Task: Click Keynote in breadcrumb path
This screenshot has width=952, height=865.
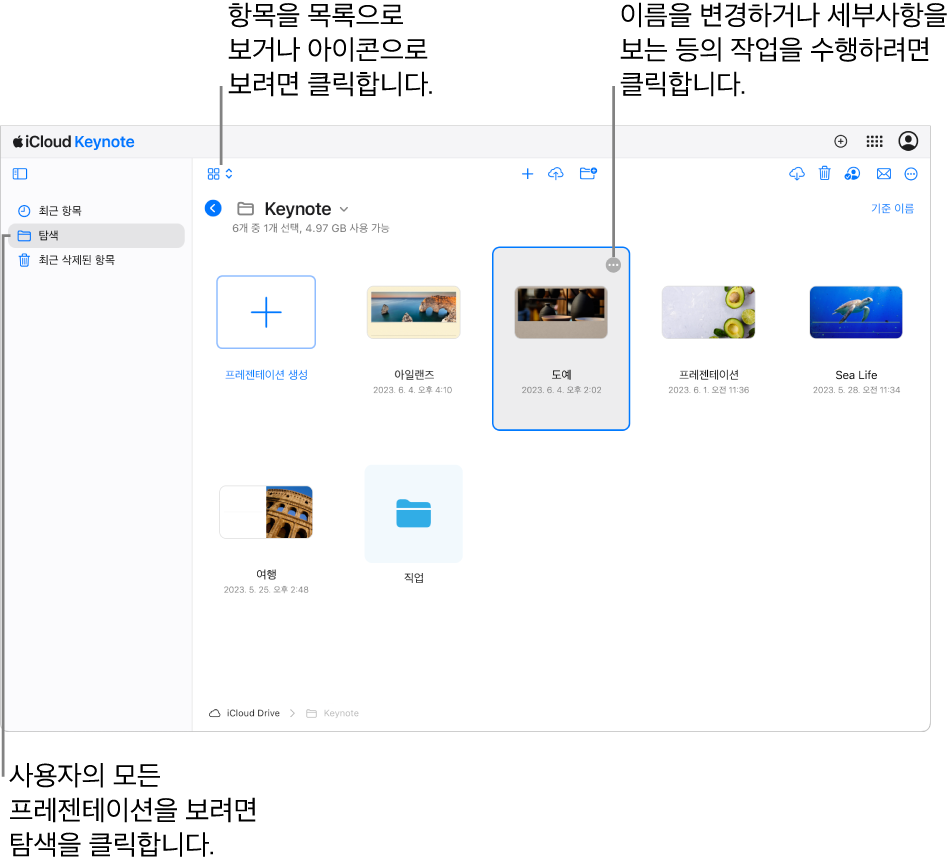Action: point(333,713)
